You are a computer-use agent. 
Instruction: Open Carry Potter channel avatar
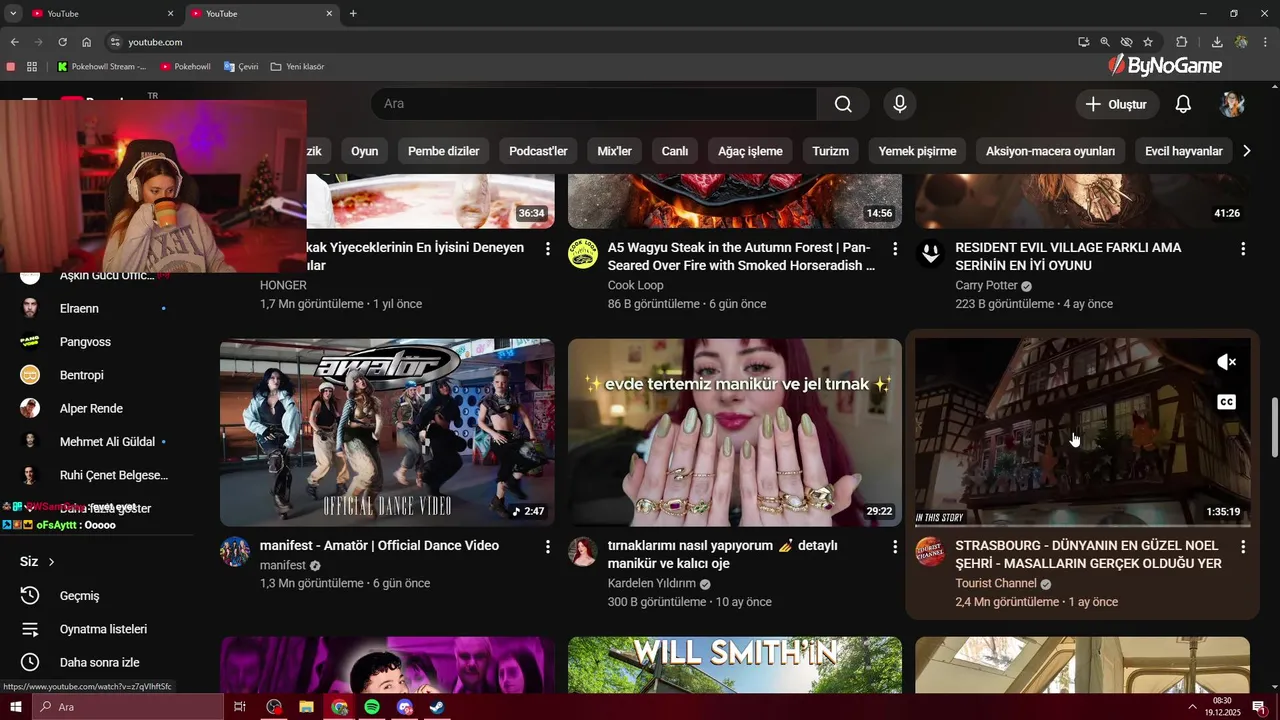pyautogui.click(x=930, y=254)
